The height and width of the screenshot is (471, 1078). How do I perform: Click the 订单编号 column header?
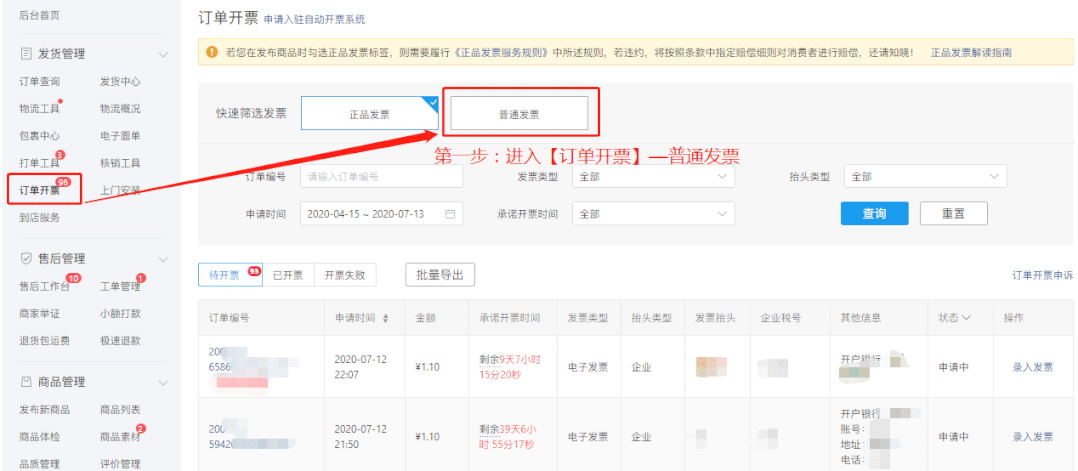coord(229,318)
